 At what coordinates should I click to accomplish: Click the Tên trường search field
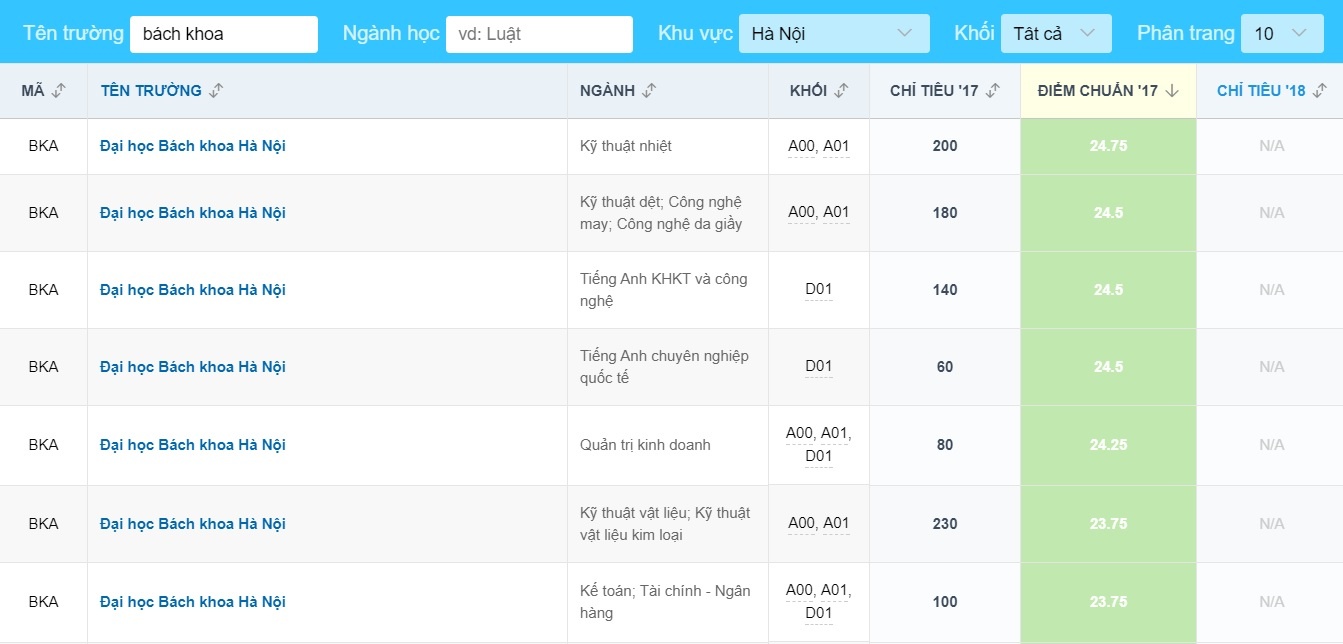(223, 34)
